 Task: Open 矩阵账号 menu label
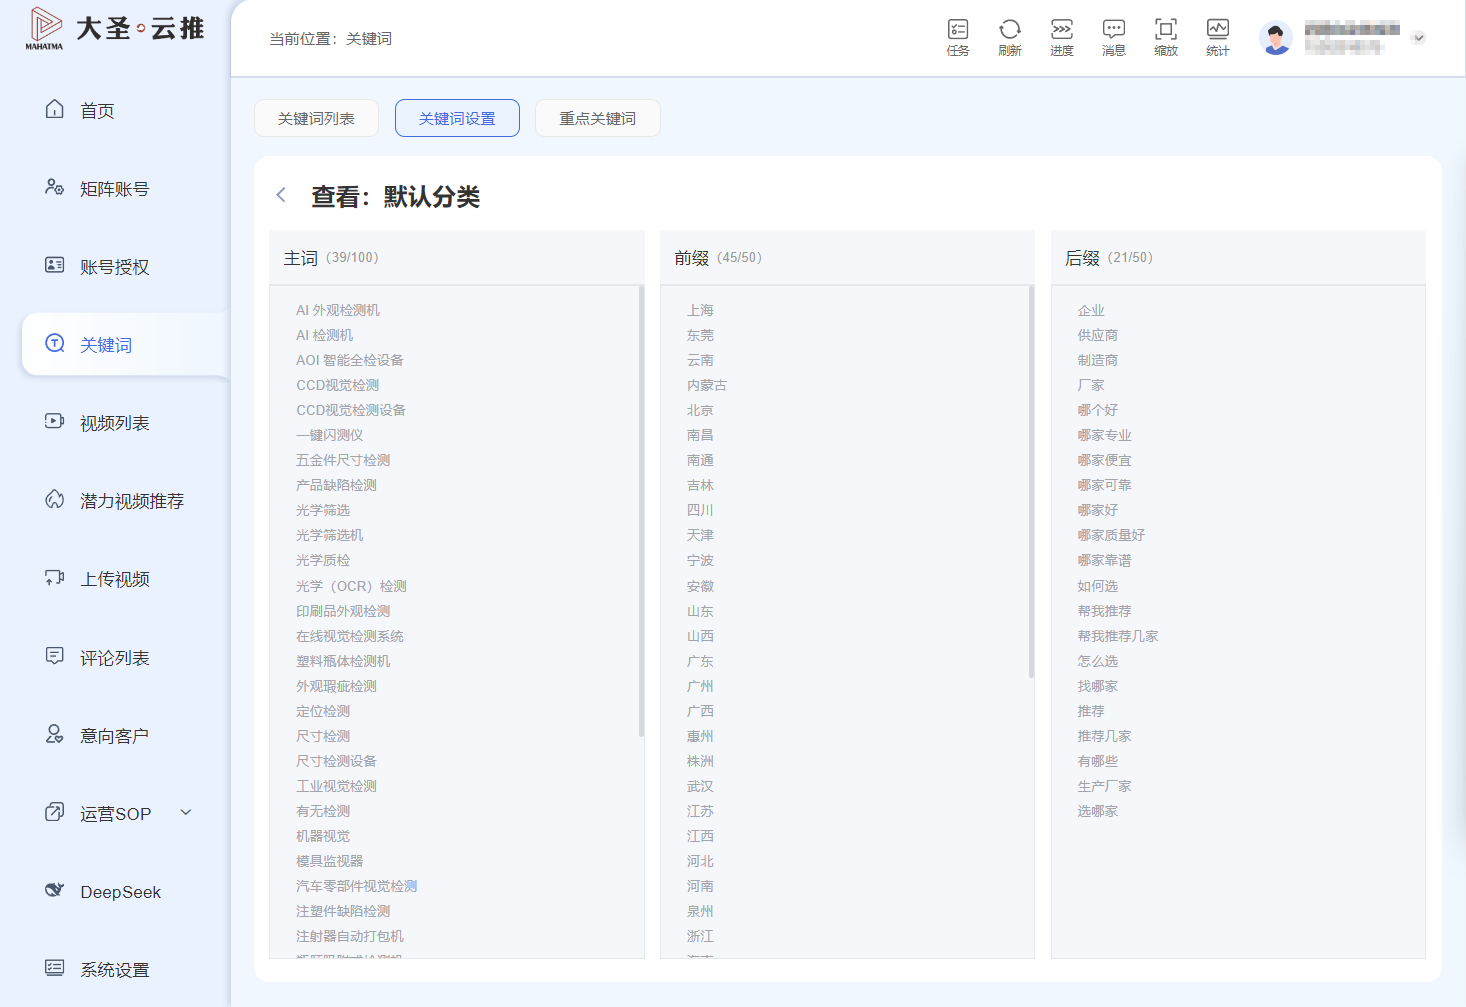point(115,189)
